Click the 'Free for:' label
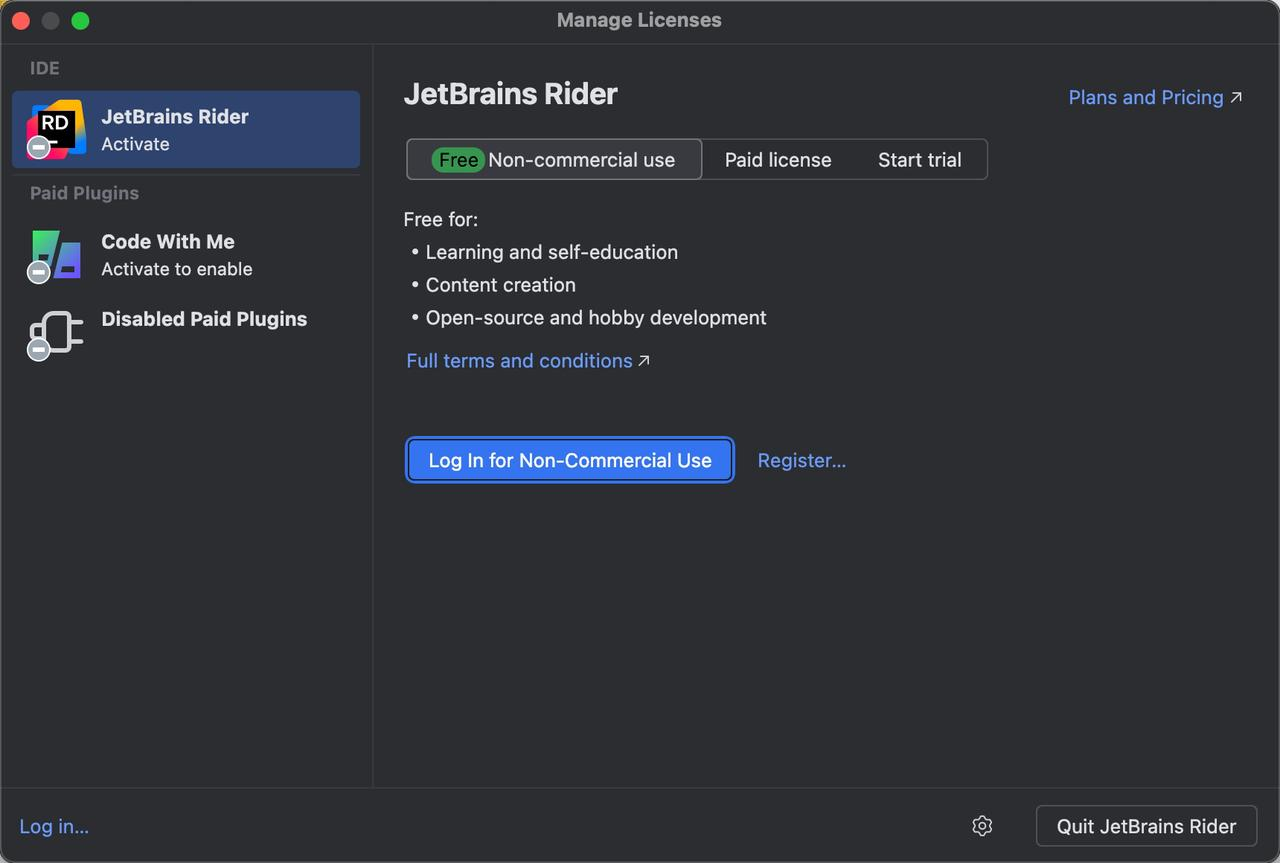This screenshot has width=1280, height=863. point(441,219)
